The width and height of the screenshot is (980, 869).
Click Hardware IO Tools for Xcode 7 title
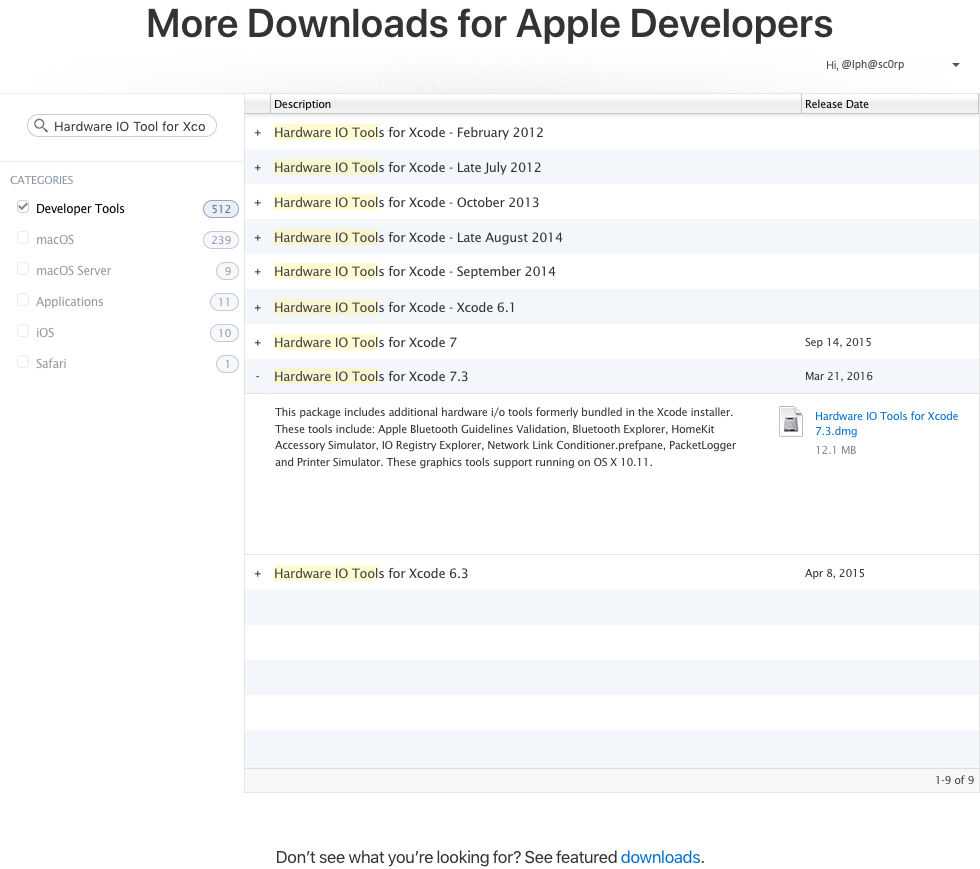[x=365, y=343]
